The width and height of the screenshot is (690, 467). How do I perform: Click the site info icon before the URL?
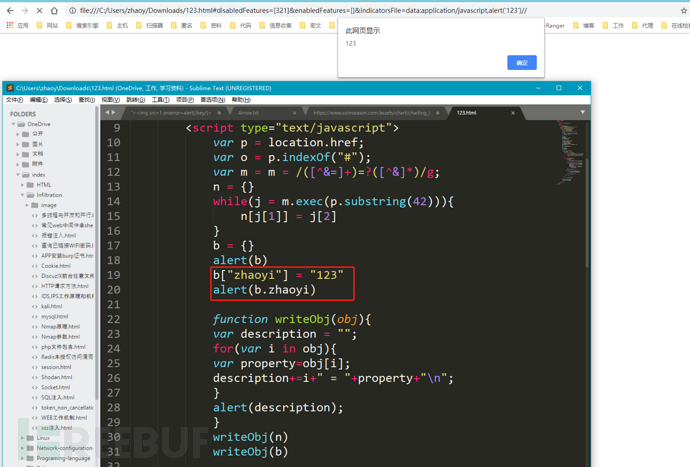[73, 11]
